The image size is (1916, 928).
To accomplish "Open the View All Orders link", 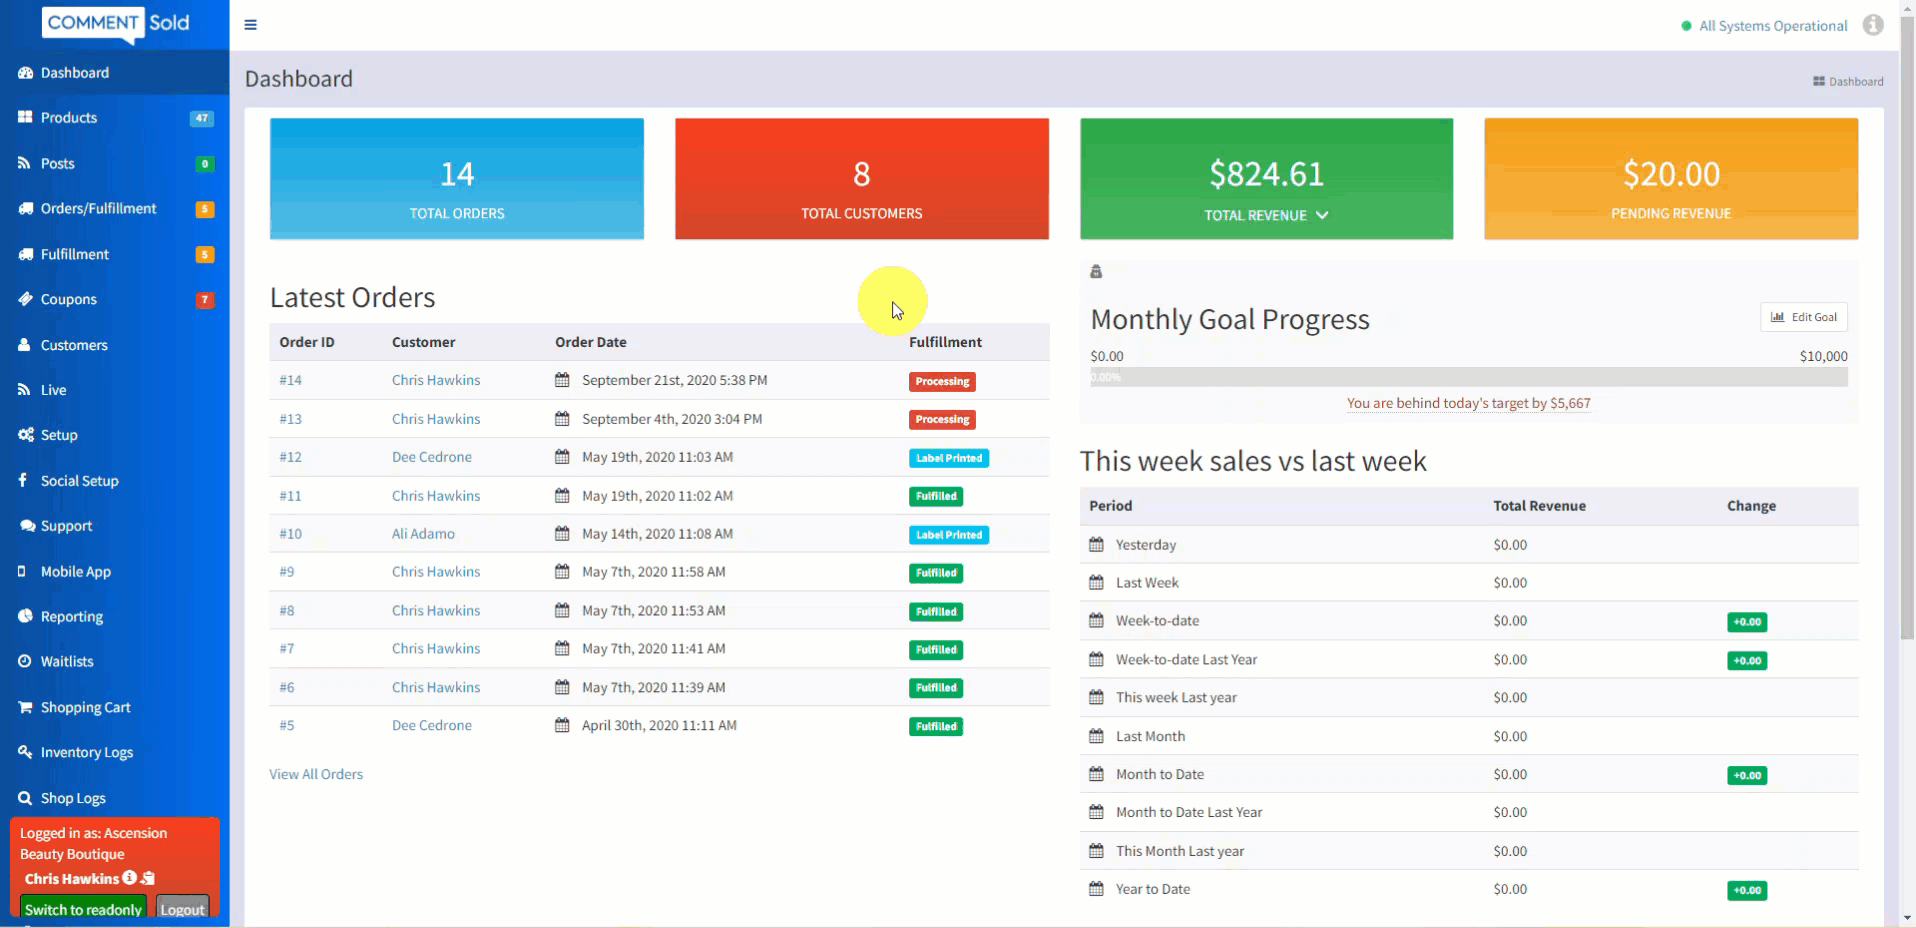I will point(316,774).
